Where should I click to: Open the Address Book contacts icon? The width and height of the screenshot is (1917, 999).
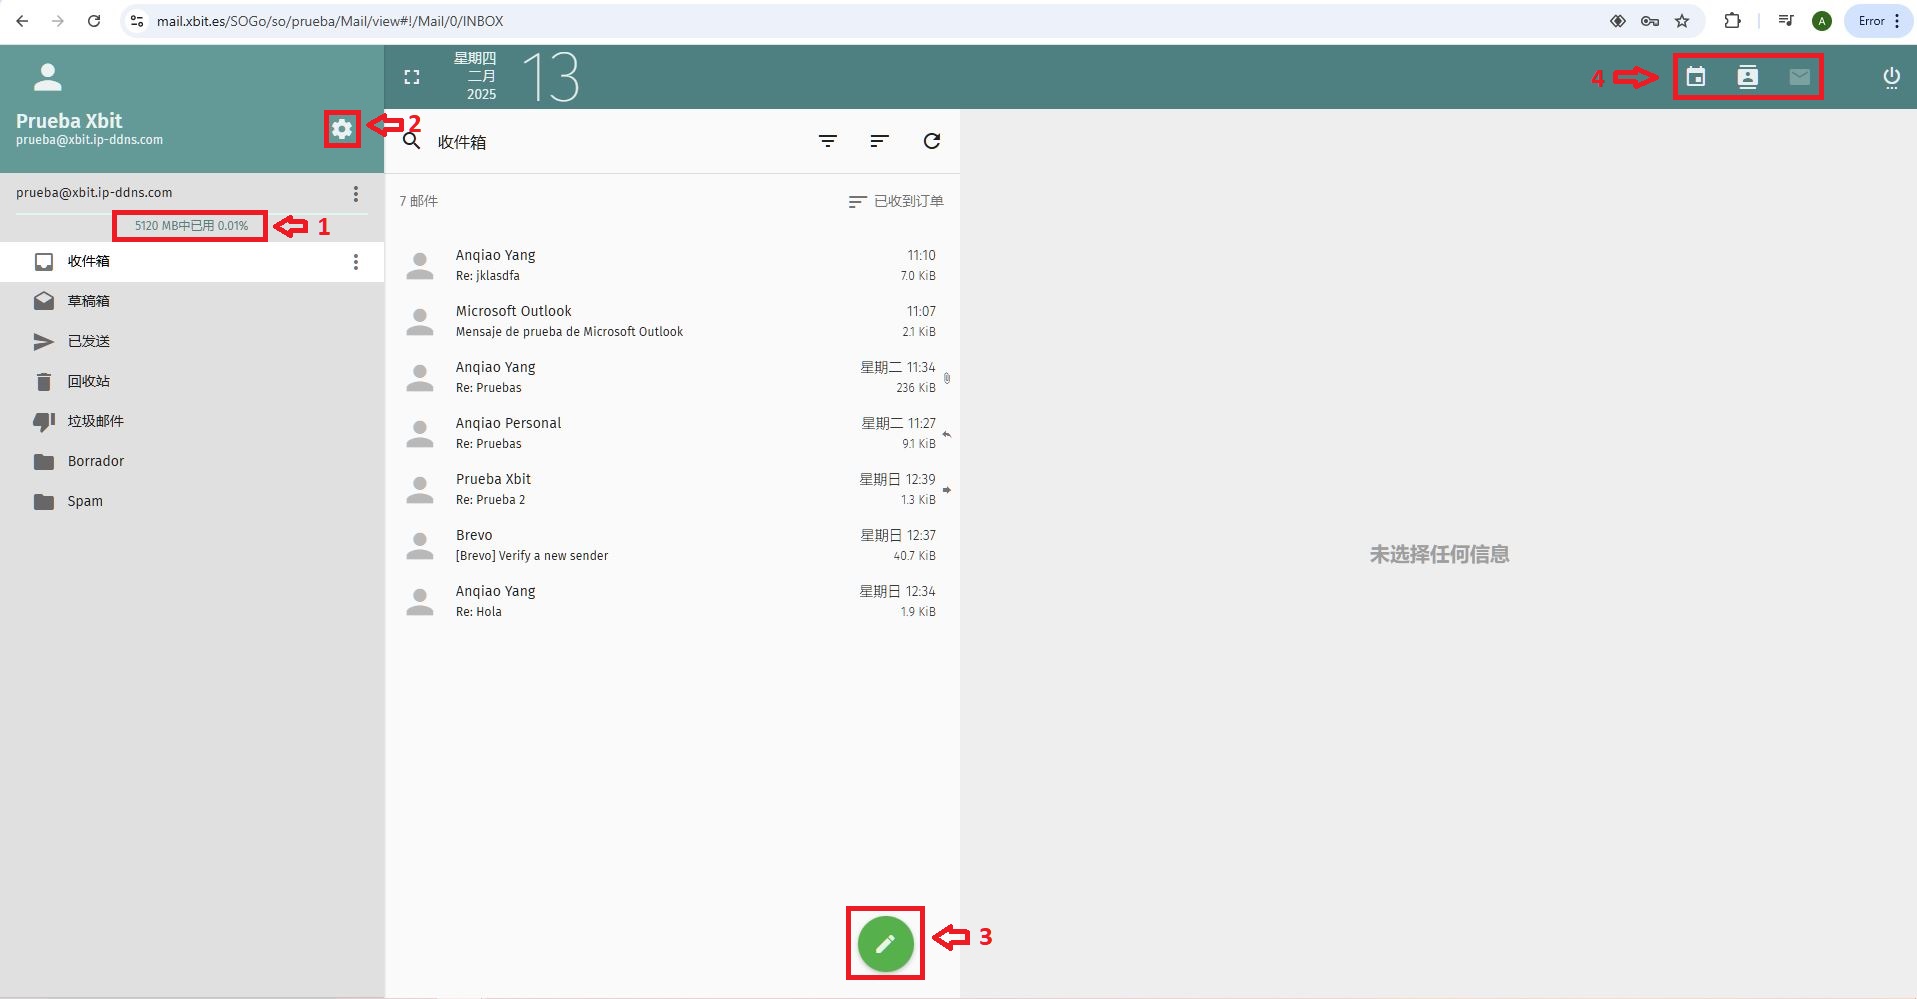click(1748, 77)
